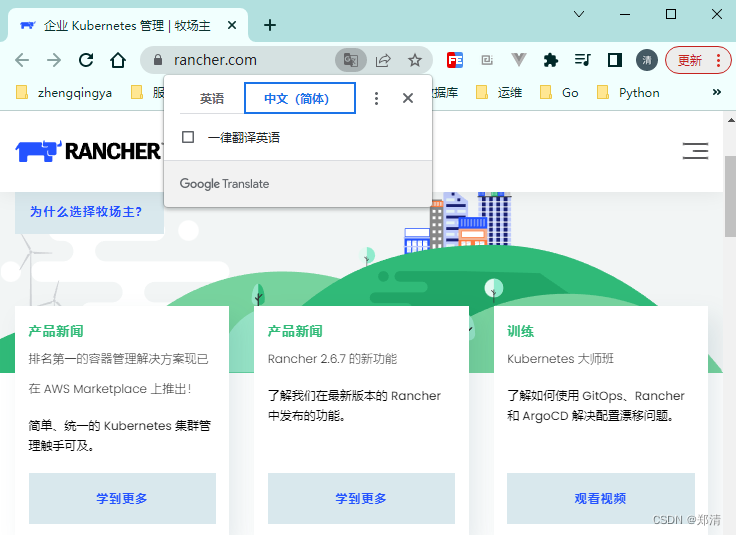This screenshot has height=535, width=736.
Task: Maximize the browser window
Action: point(671,14)
